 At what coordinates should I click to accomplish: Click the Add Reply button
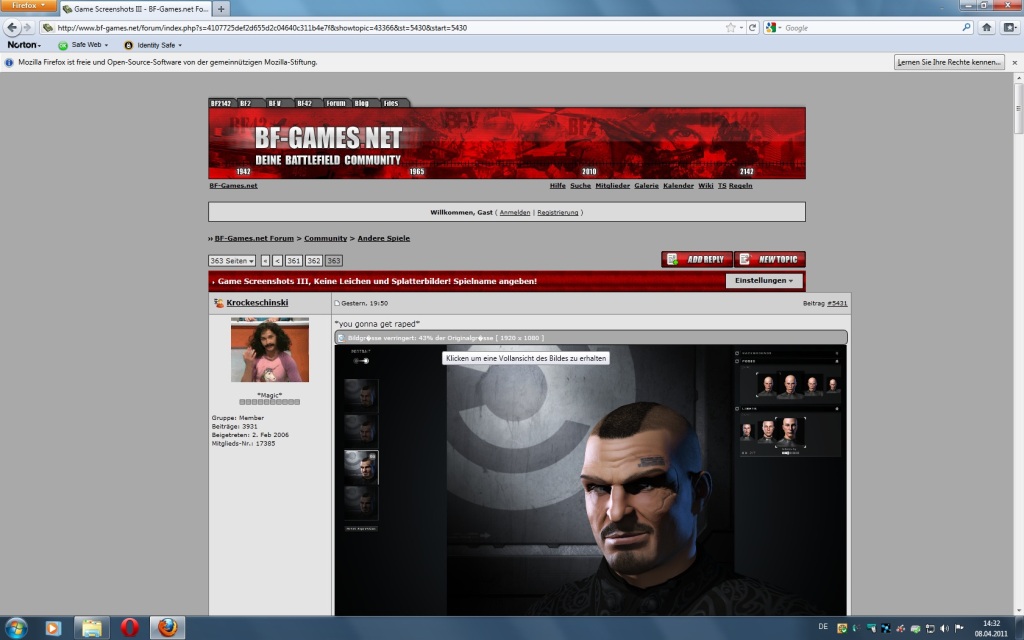click(697, 259)
